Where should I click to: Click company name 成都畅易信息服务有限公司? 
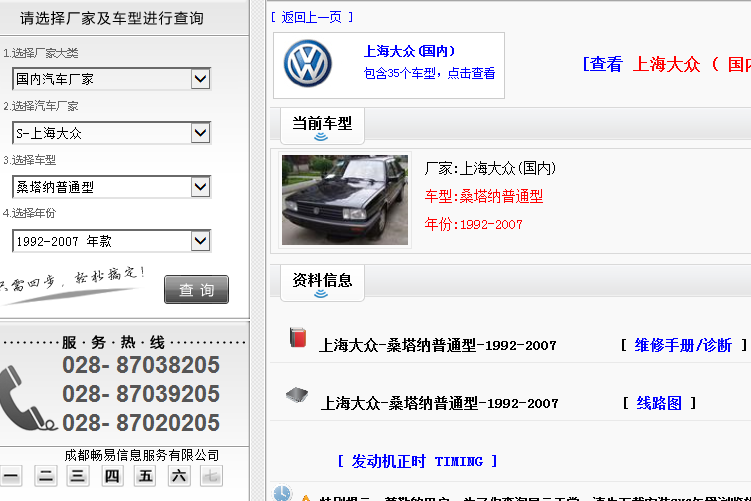[x=142, y=455]
